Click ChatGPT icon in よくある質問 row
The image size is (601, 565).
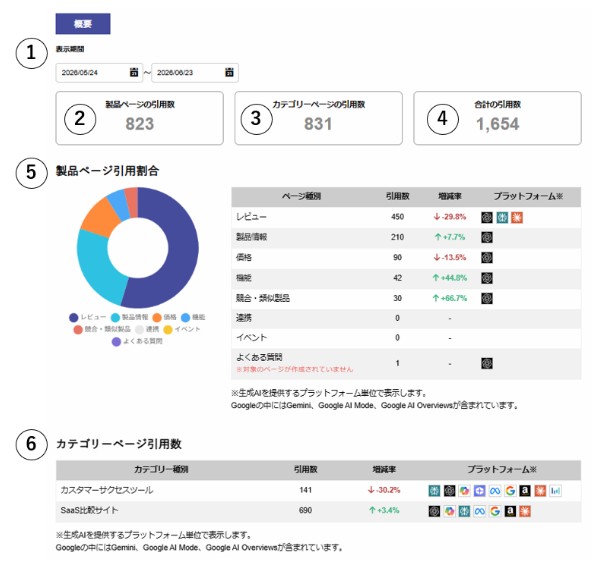pos(487,363)
